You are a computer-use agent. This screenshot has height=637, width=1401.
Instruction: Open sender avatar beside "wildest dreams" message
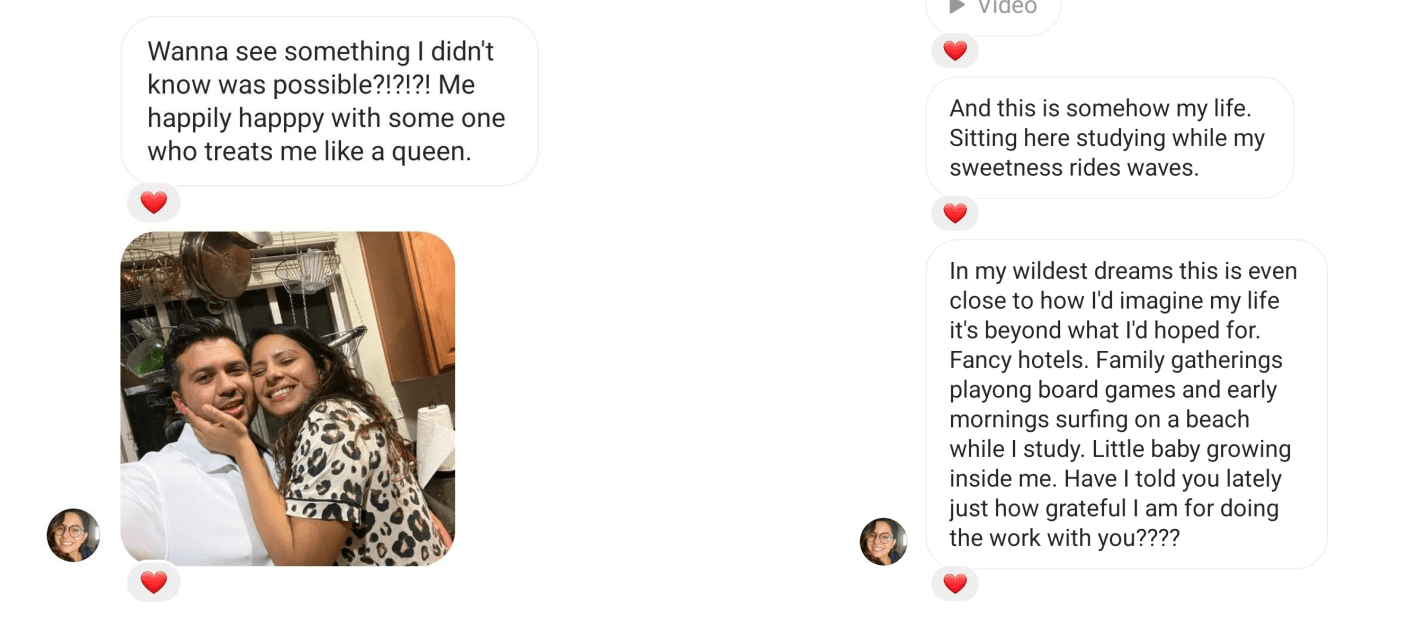pos(884,541)
